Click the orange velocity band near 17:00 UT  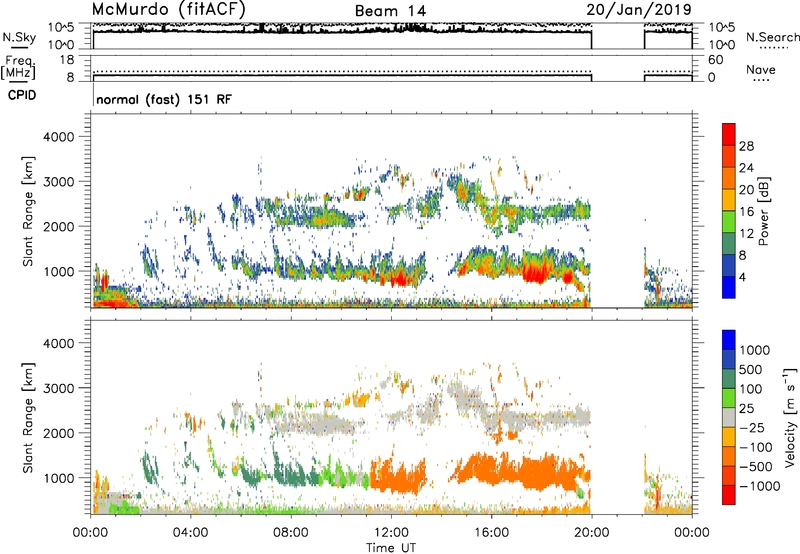click(515, 472)
